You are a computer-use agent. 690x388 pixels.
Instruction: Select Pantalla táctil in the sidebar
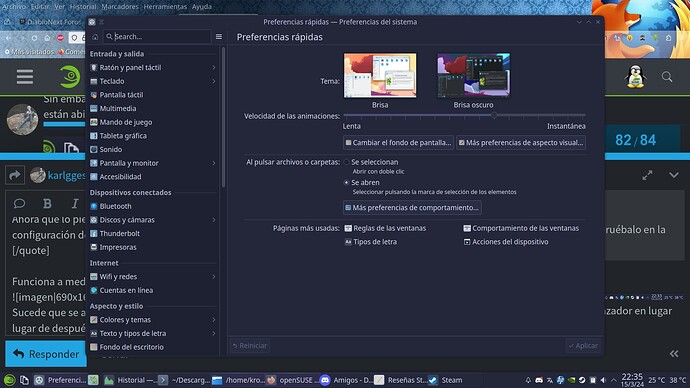[x=153, y=95]
